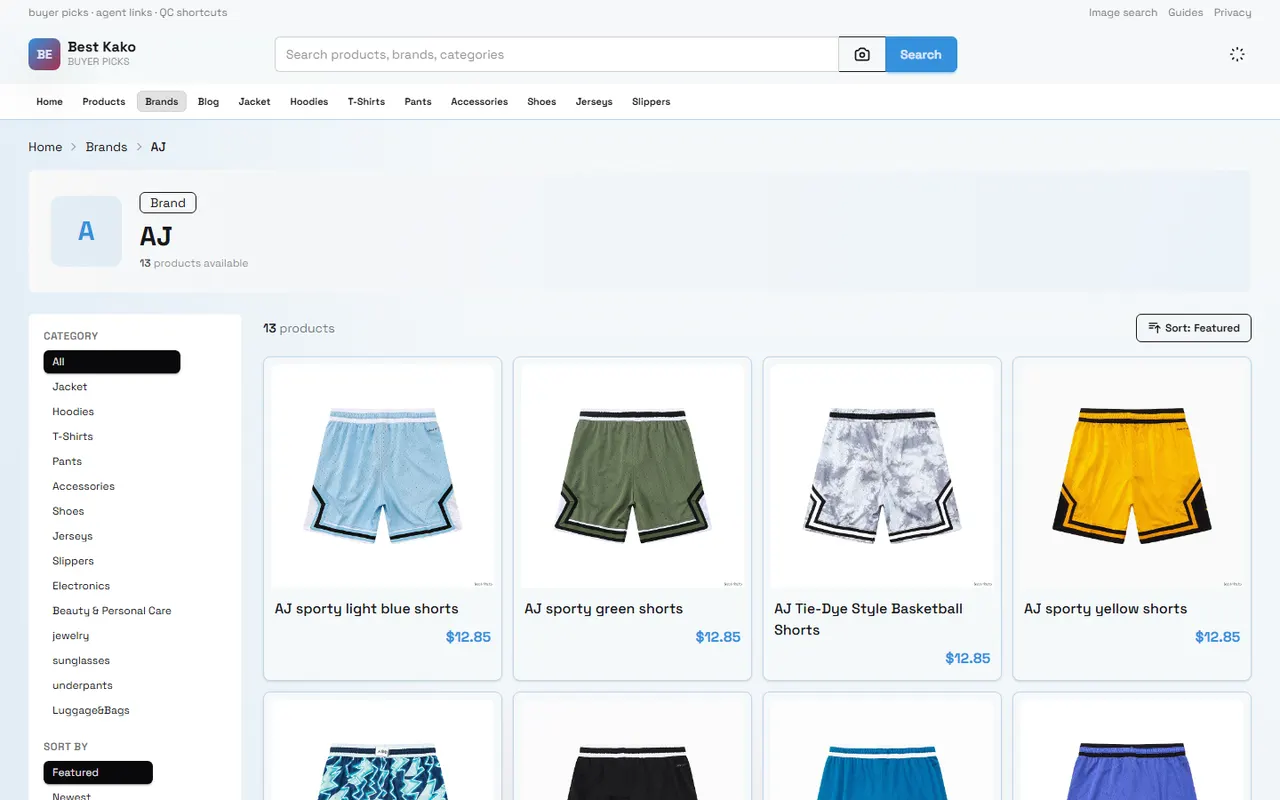Go to Hoodies in top navigation
This screenshot has height=800, width=1280.
(x=309, y=102)
